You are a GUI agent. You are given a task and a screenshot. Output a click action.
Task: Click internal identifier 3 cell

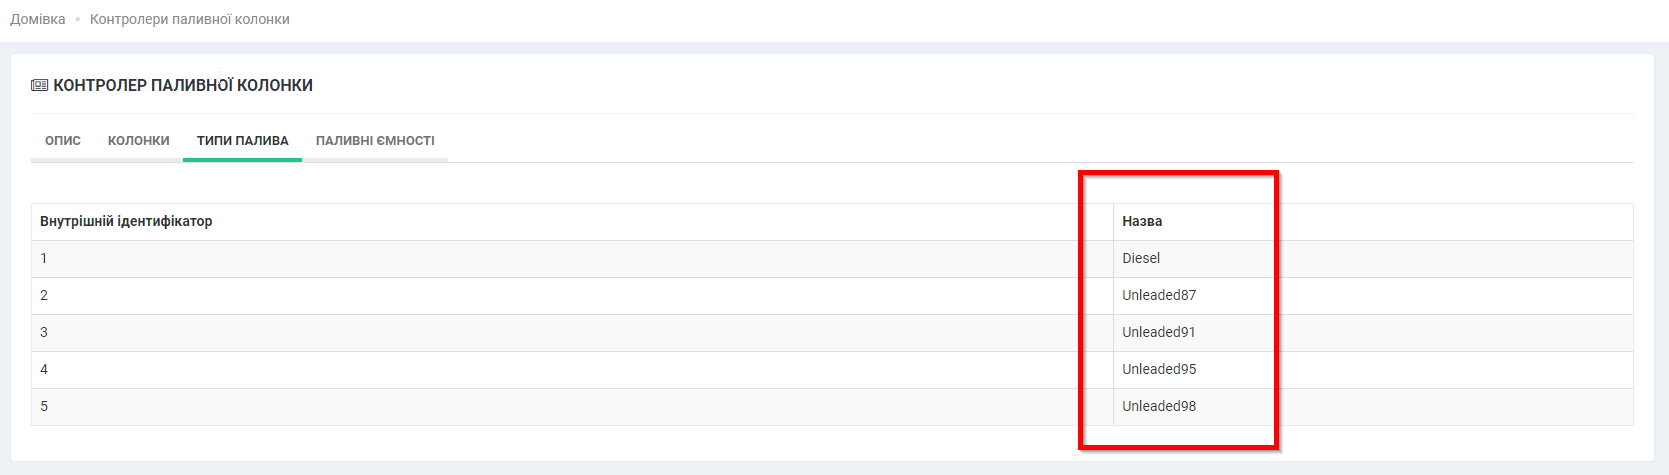(x=44, y=332)
